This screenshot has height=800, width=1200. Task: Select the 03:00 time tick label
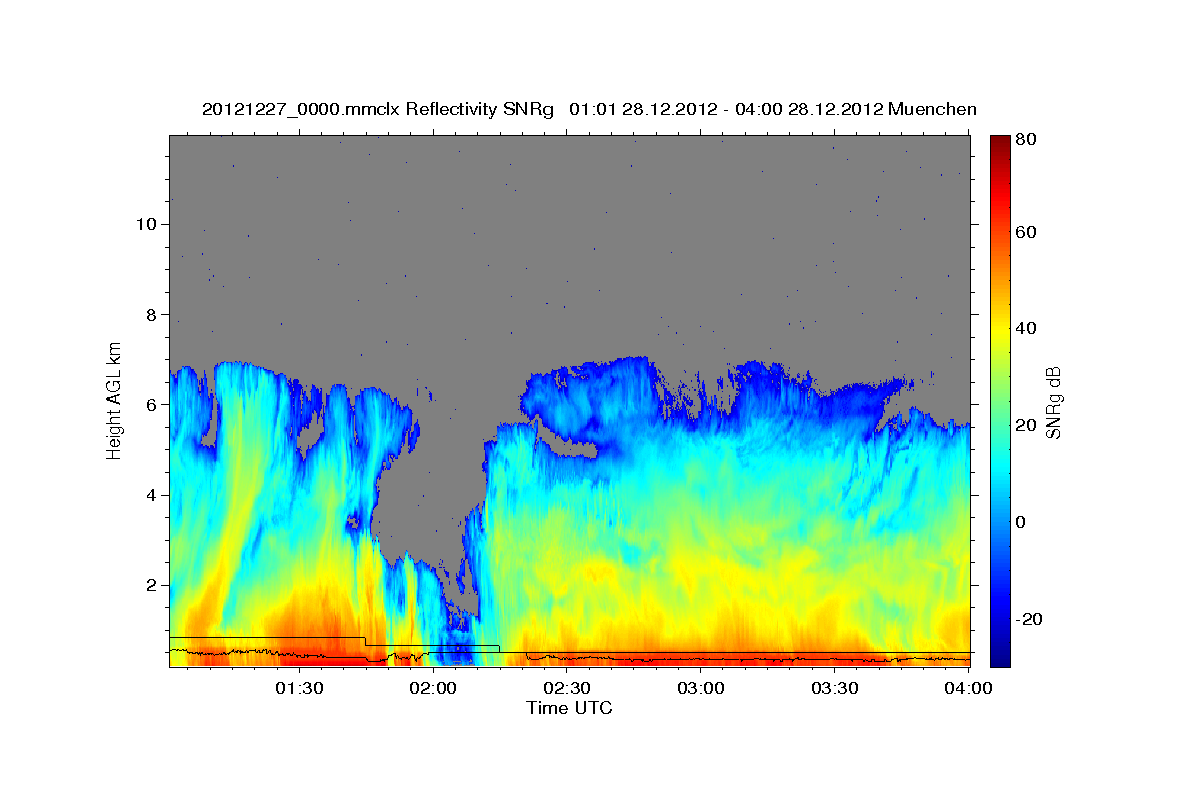coord(701,688)
